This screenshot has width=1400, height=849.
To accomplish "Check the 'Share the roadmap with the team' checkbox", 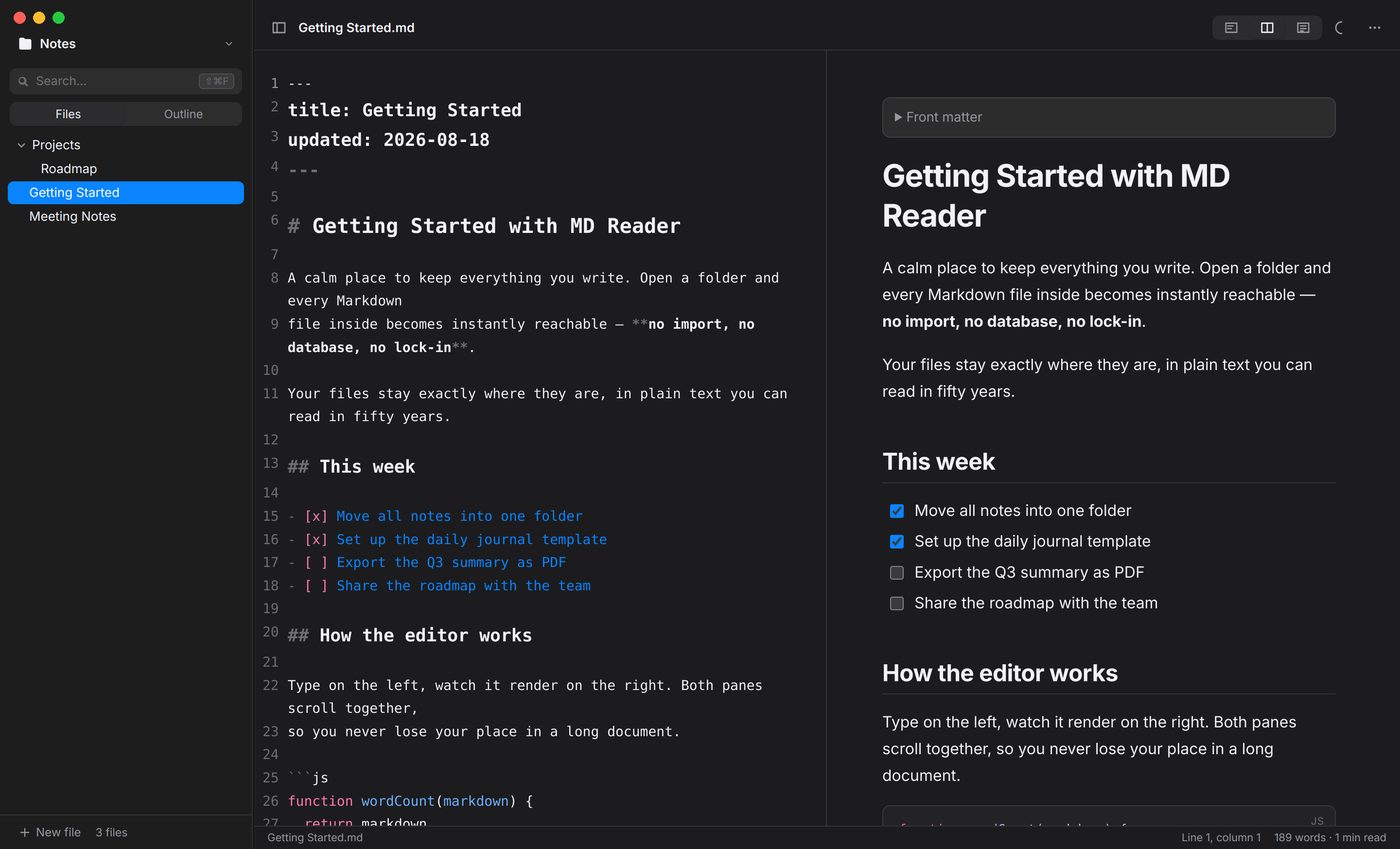I will tap(897, 604).
